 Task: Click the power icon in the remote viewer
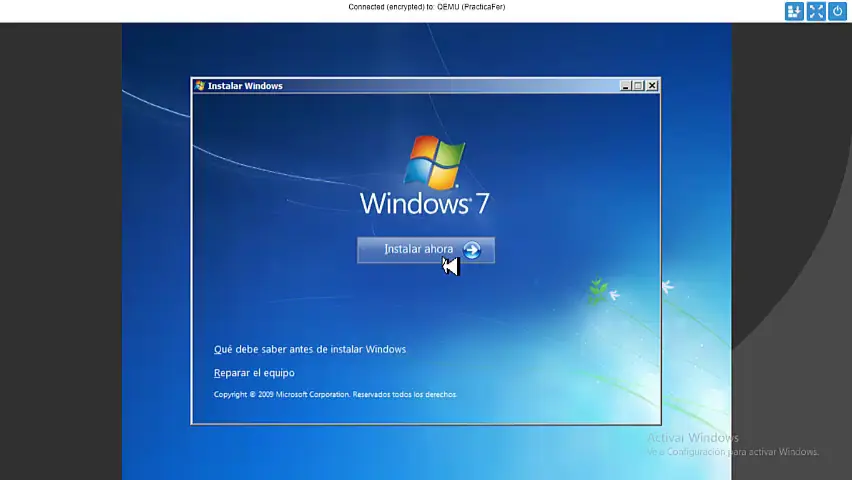(x=837, y=11)
